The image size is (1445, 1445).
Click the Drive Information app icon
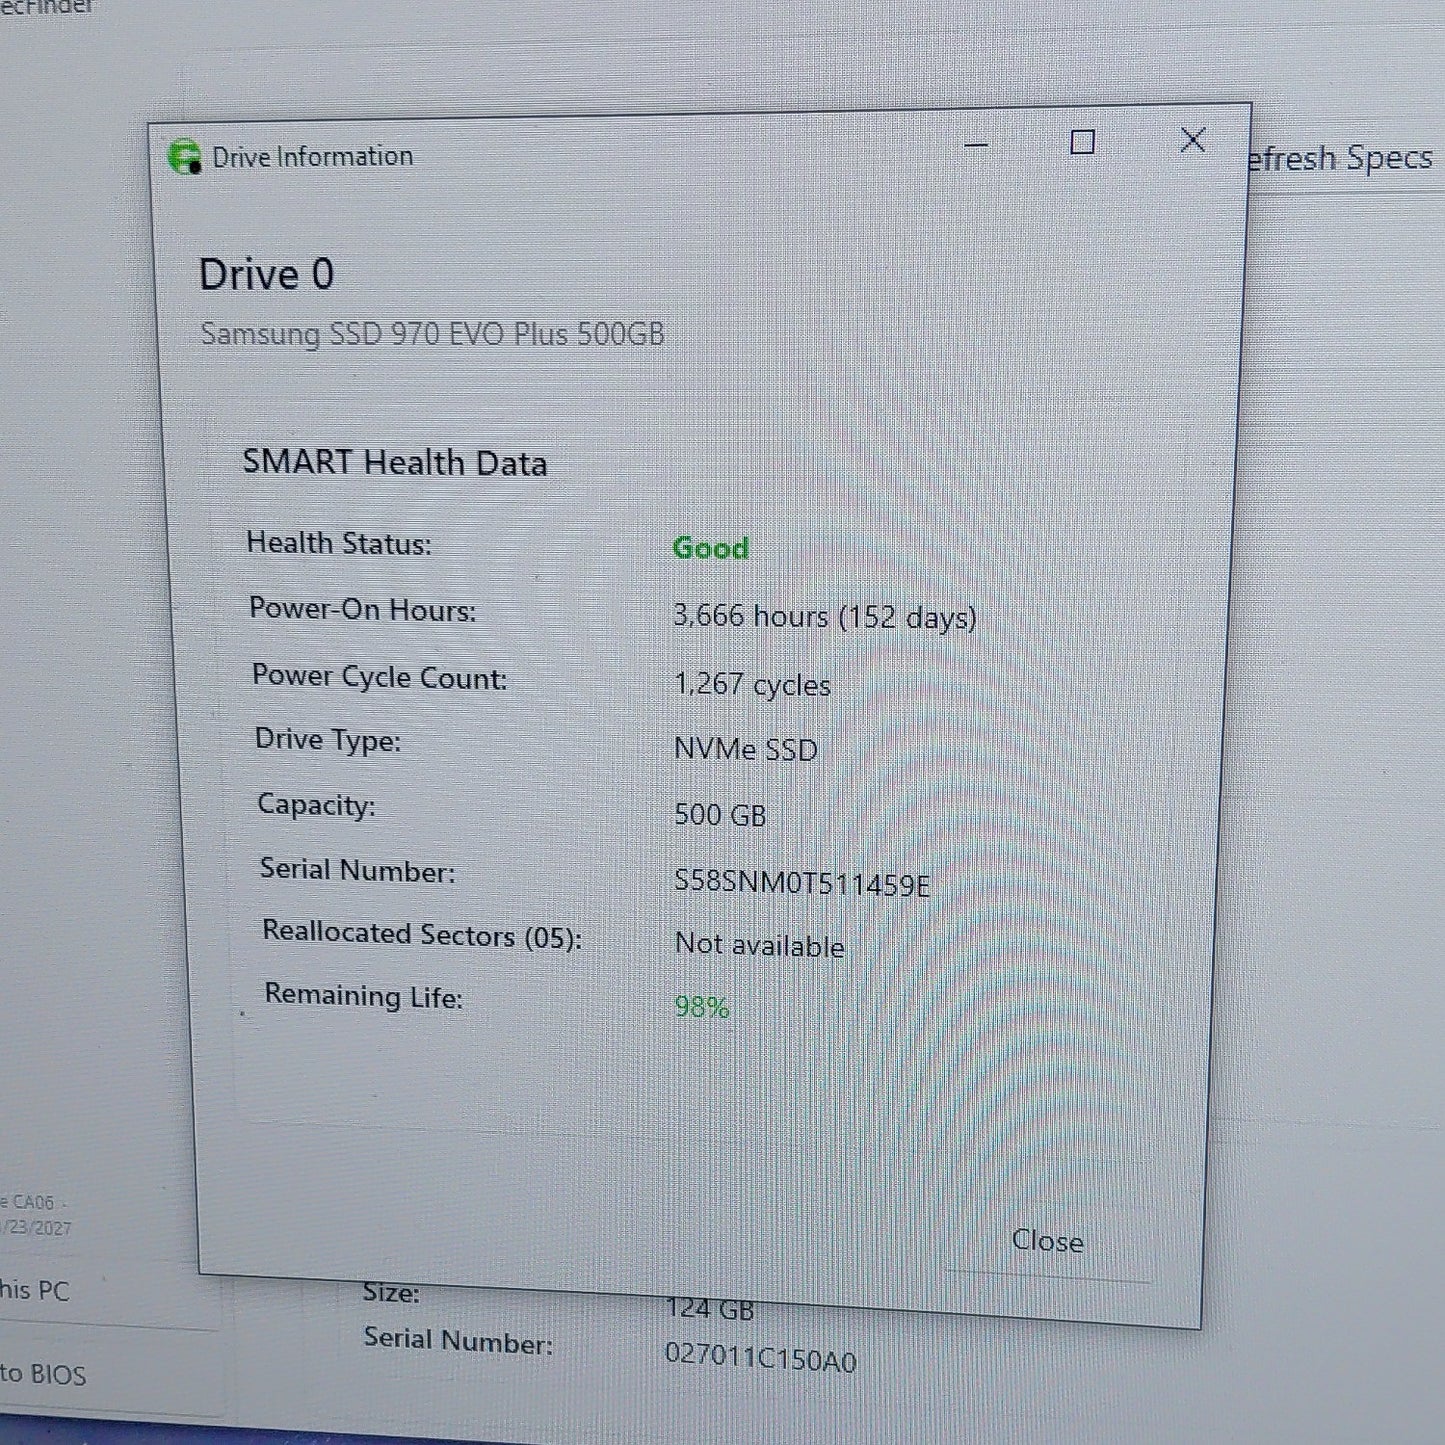click(x=184, y=157)
